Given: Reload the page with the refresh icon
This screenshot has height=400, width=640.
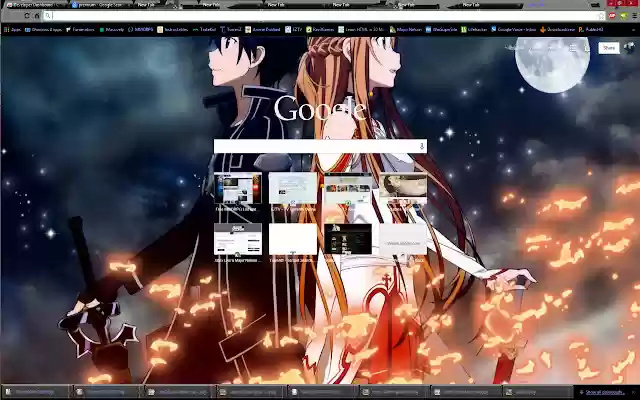Looking at the screenshot, I should pyautogui.click(x=27, y=16).
